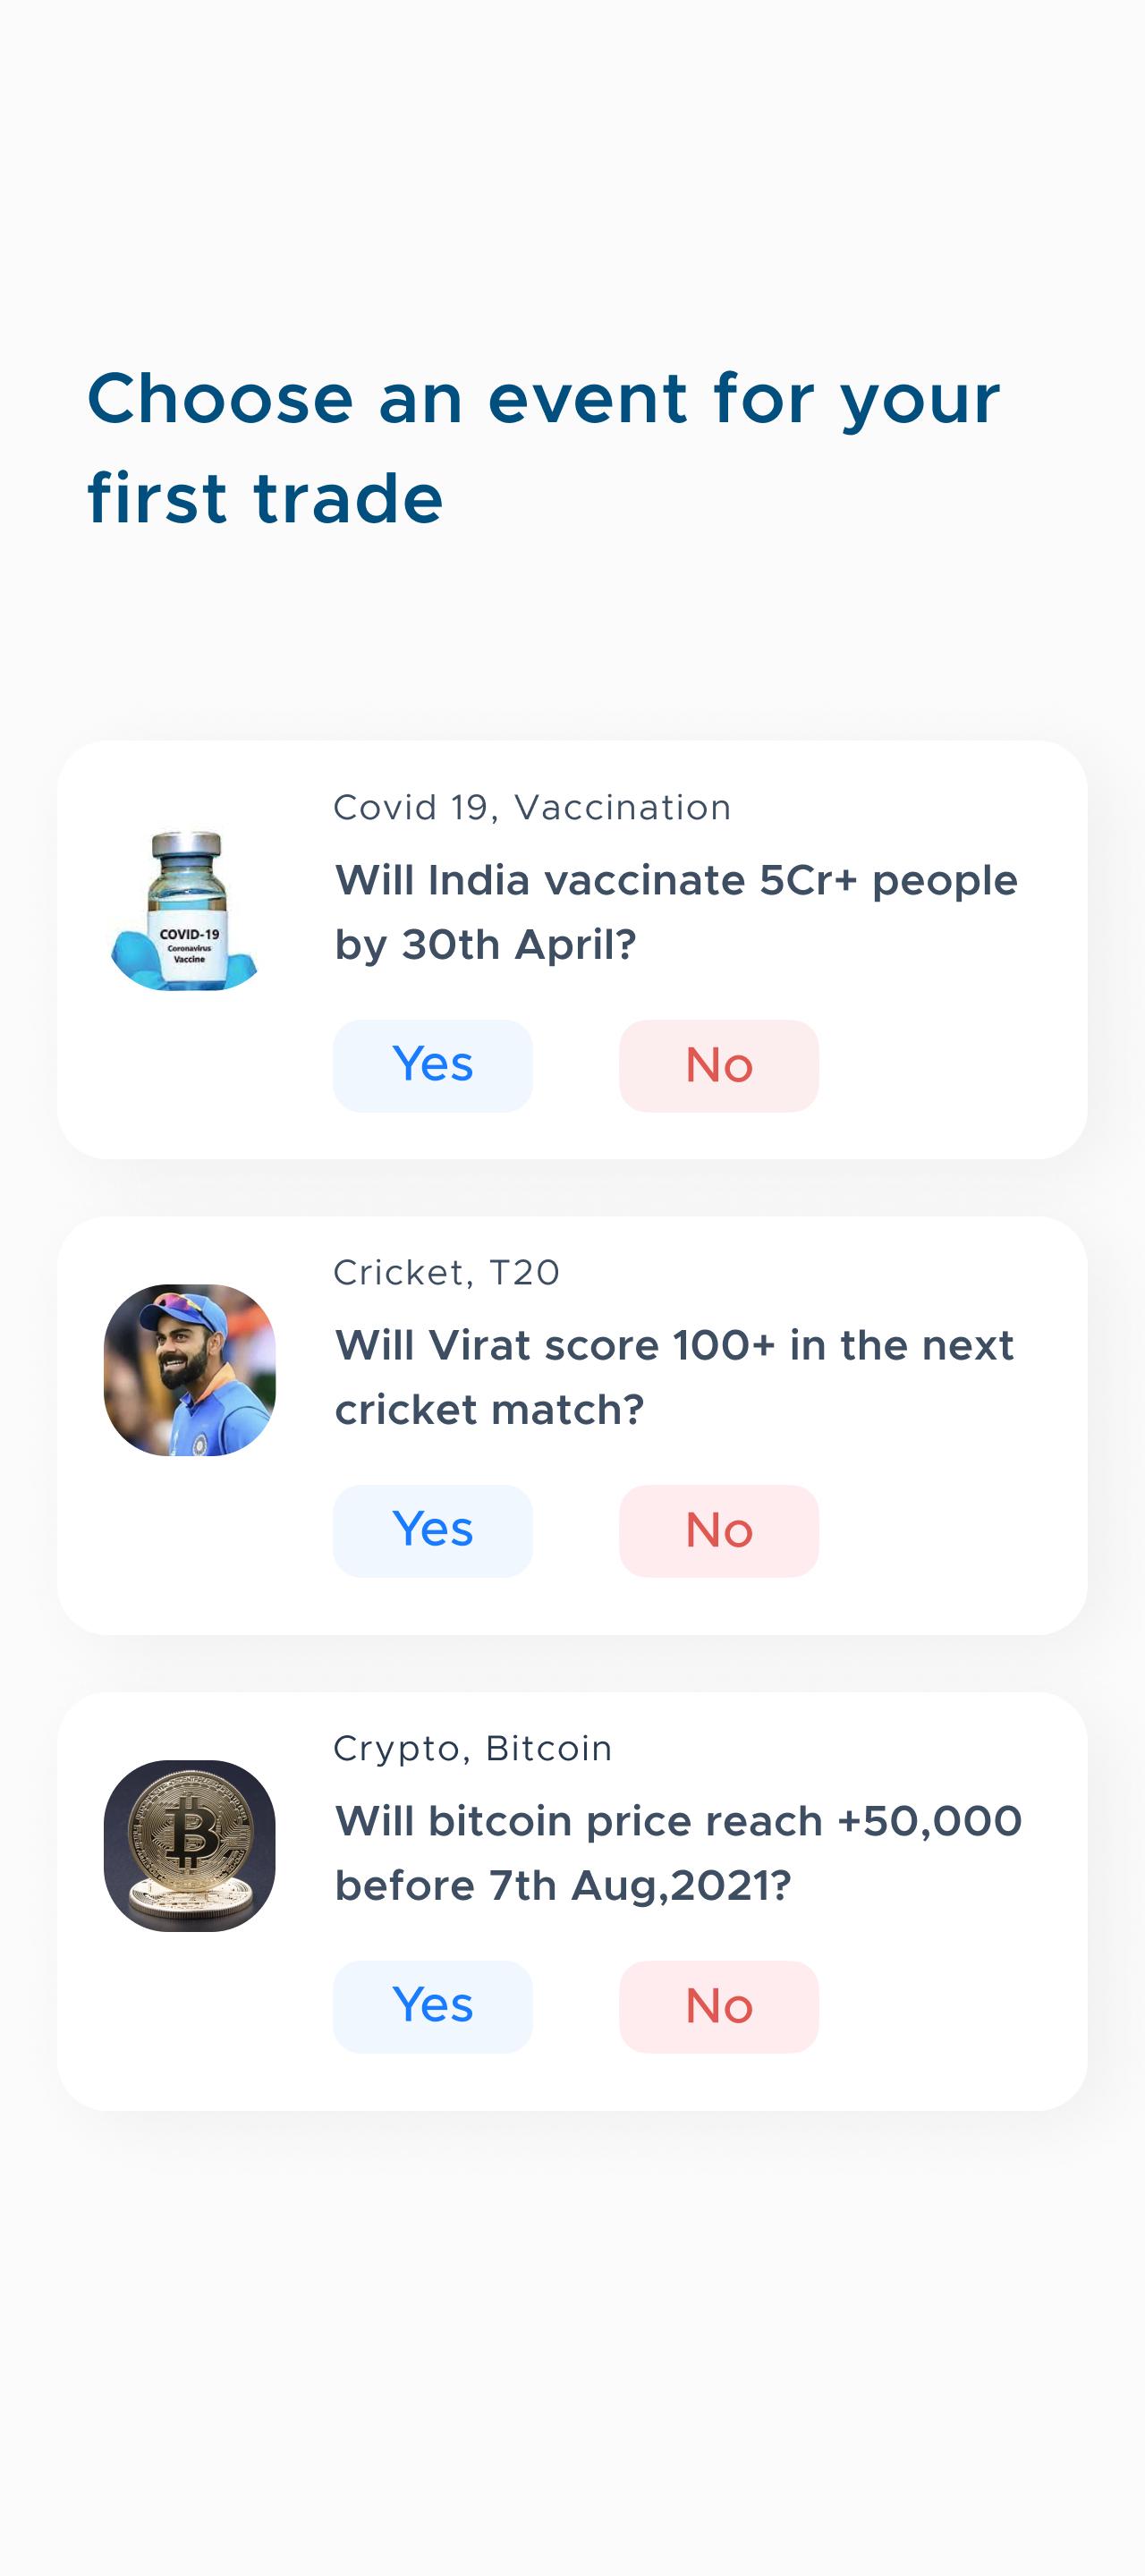Tap empty space right of cricket No button
This screenshot has width=1145, height=2576.
(950, 1530)
